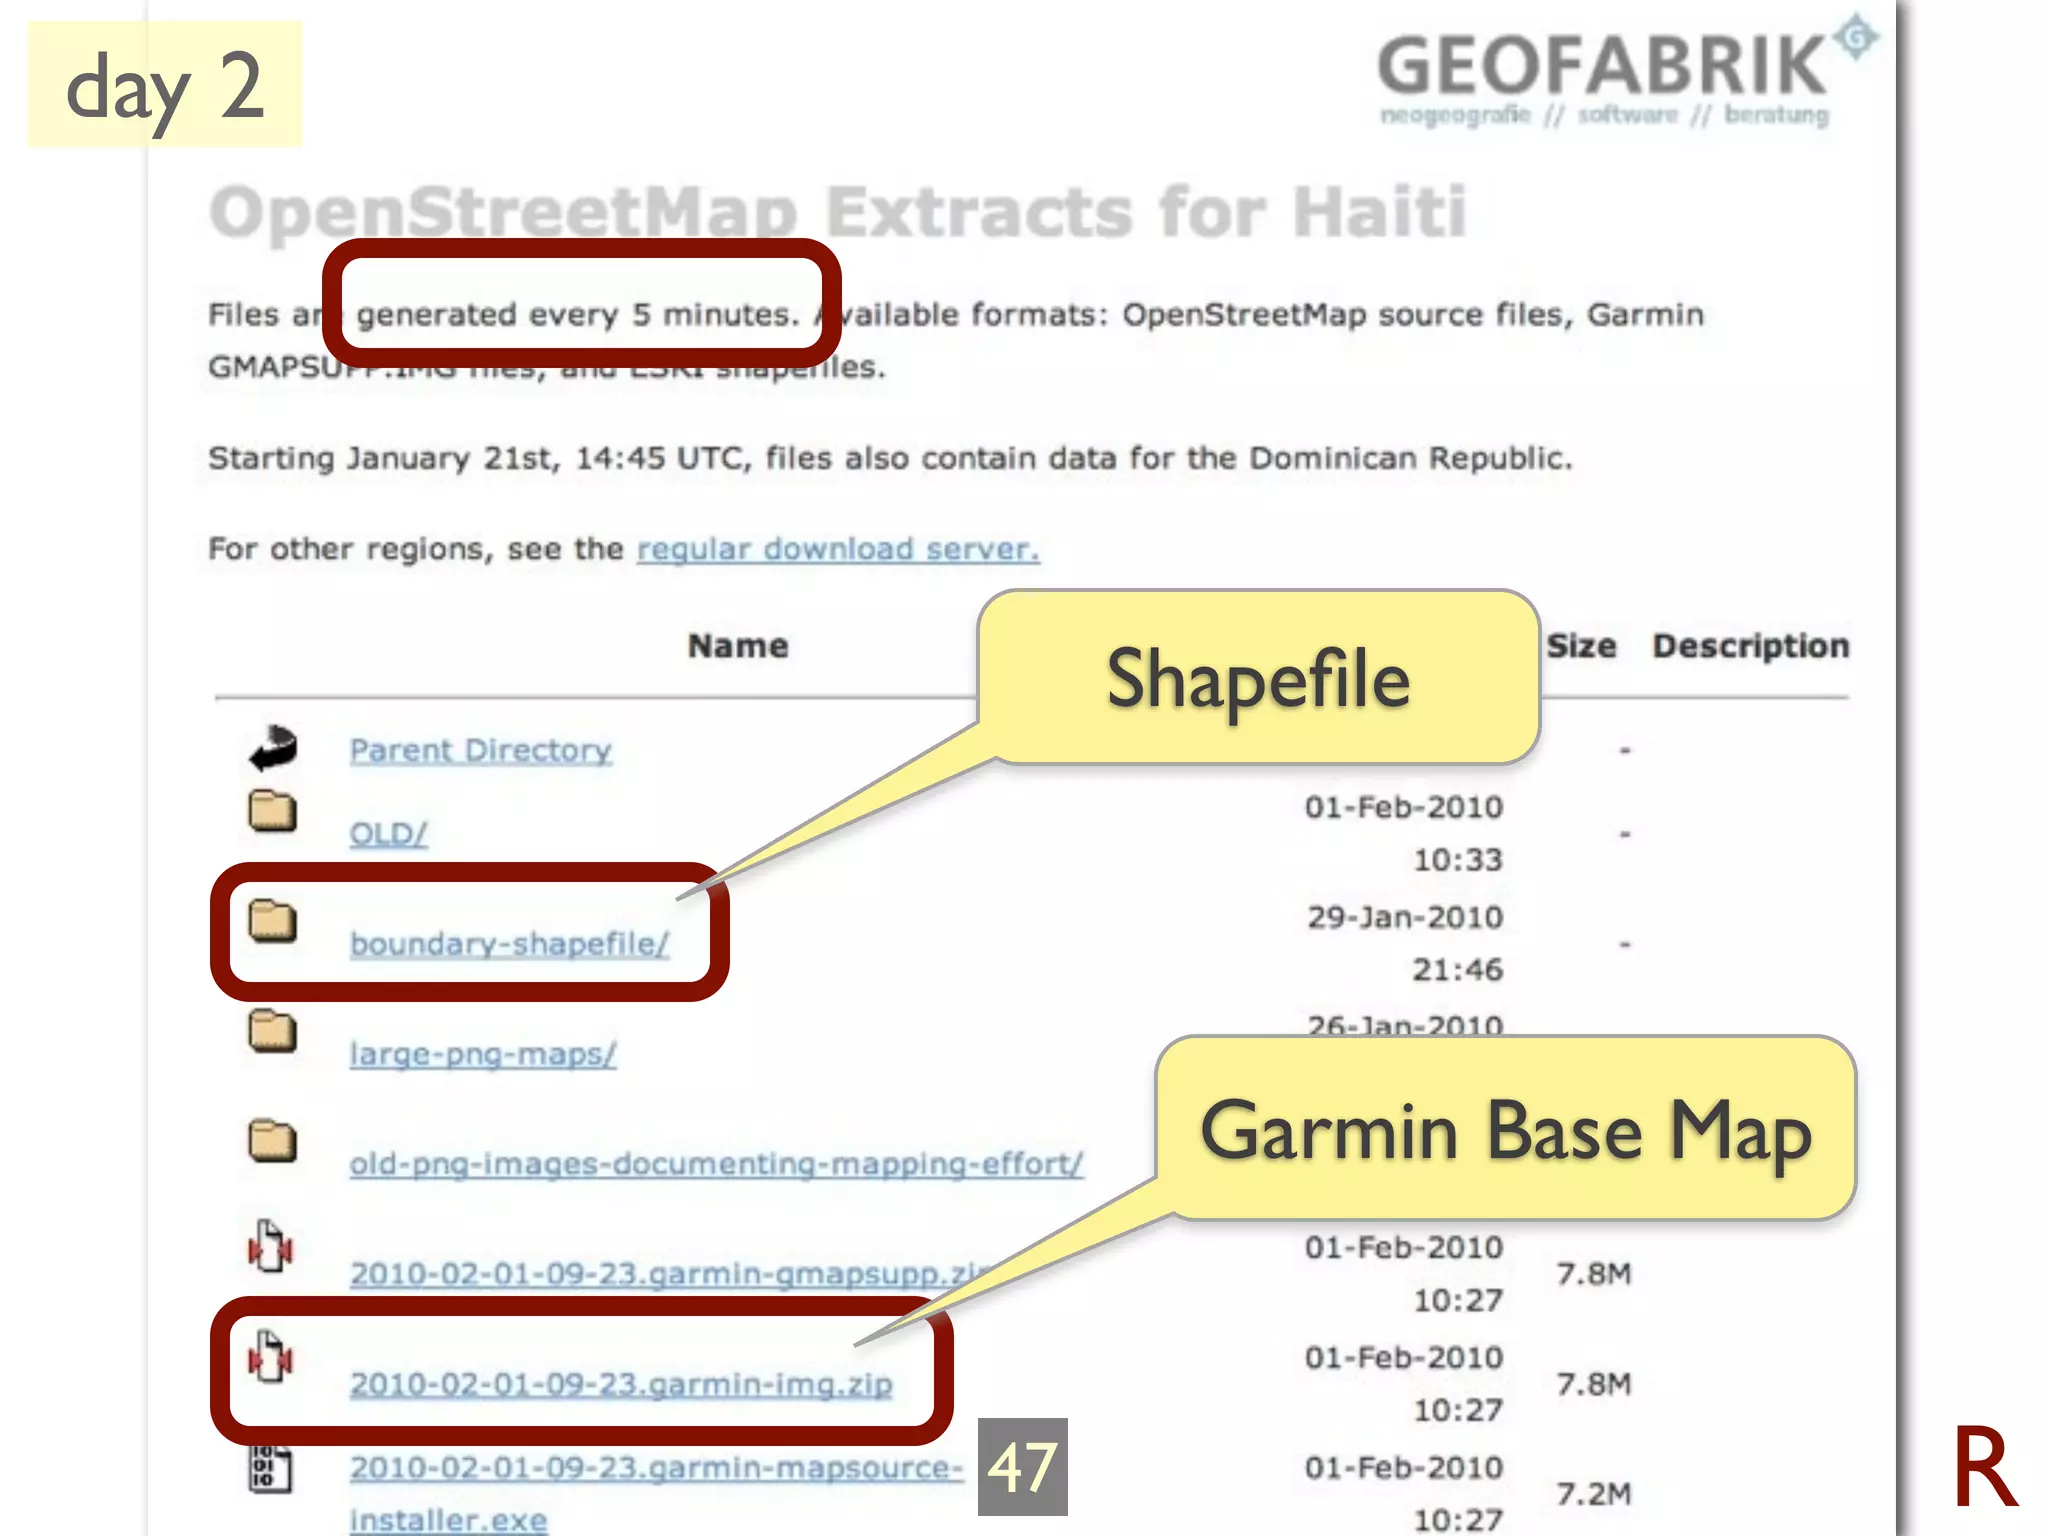Download 2010-02-01-09-23.garmin-gmapsupp.zip

(670, 1273)
